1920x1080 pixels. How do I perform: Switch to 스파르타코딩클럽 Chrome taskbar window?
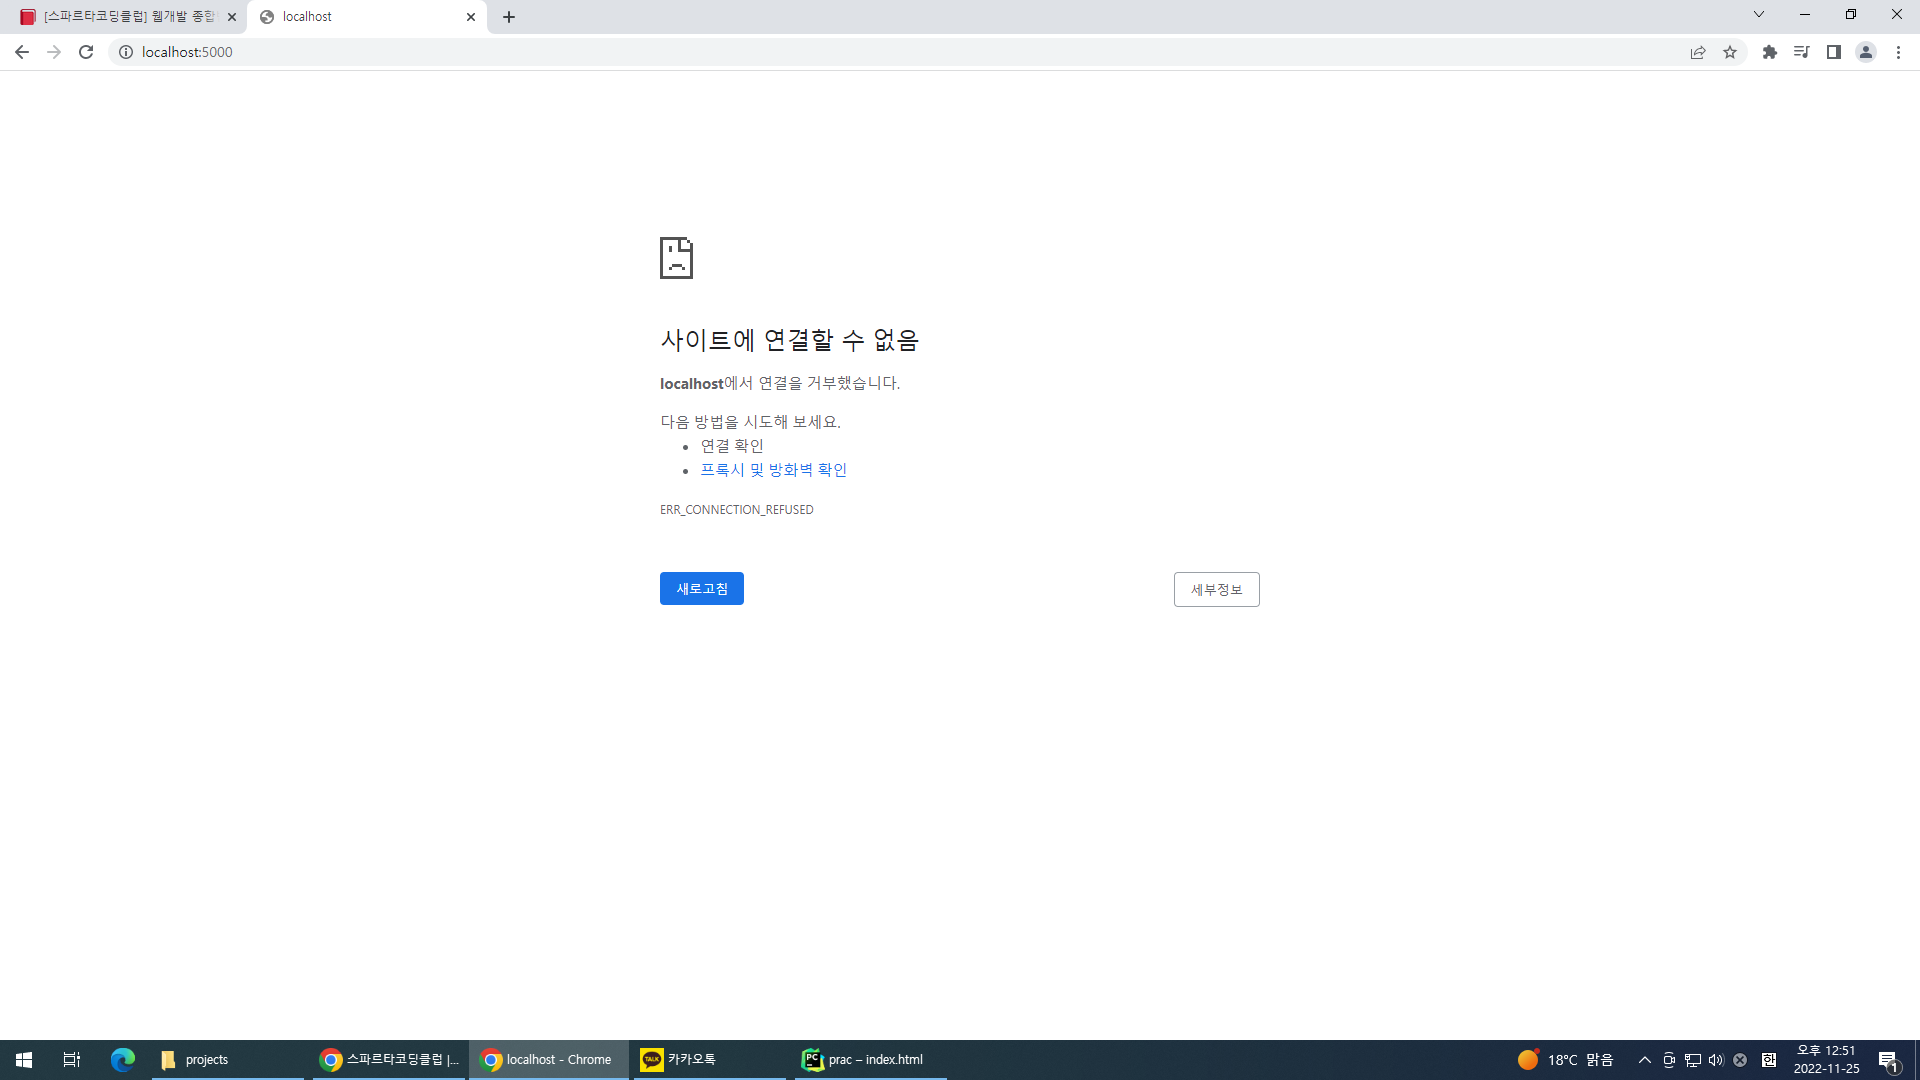click(x=390, y=1060)
